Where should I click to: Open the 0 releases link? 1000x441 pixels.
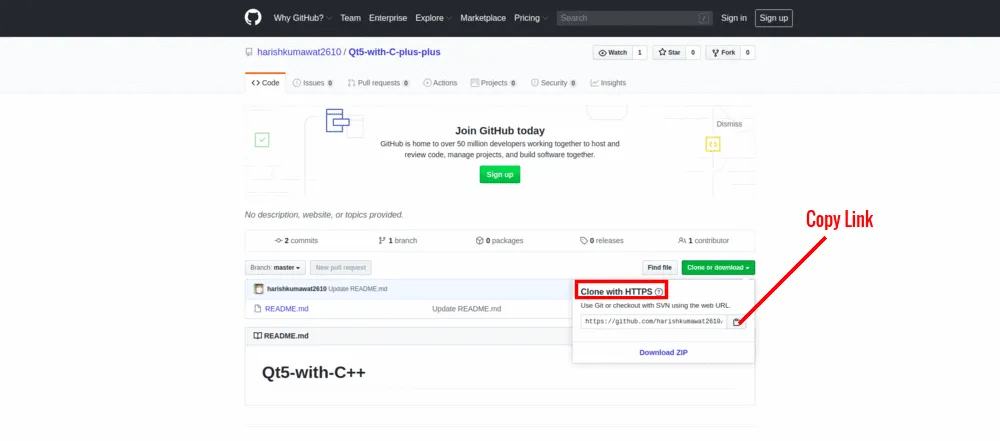601,241
